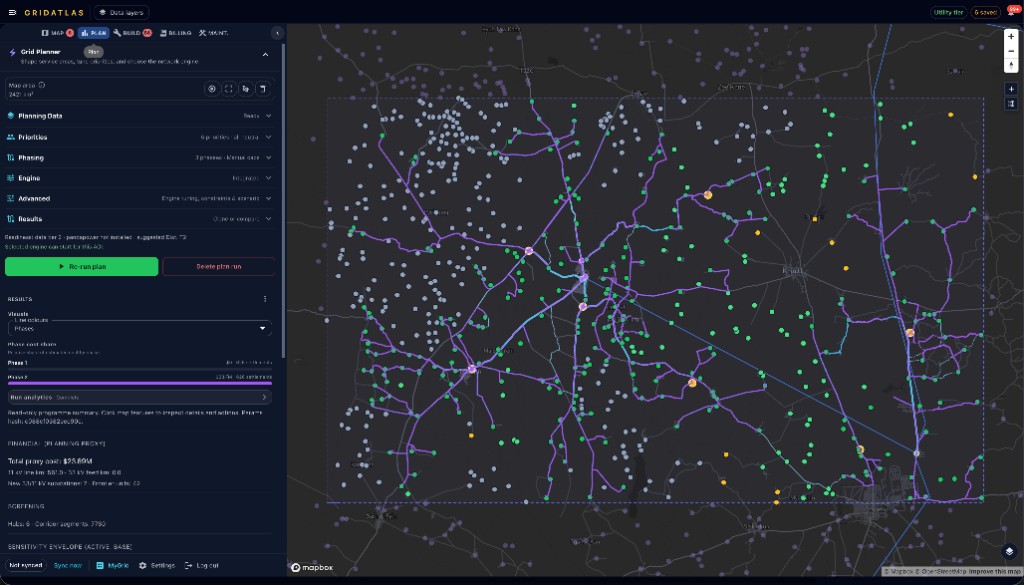
Task: Click the Re-run plan button
Action: 82,266
